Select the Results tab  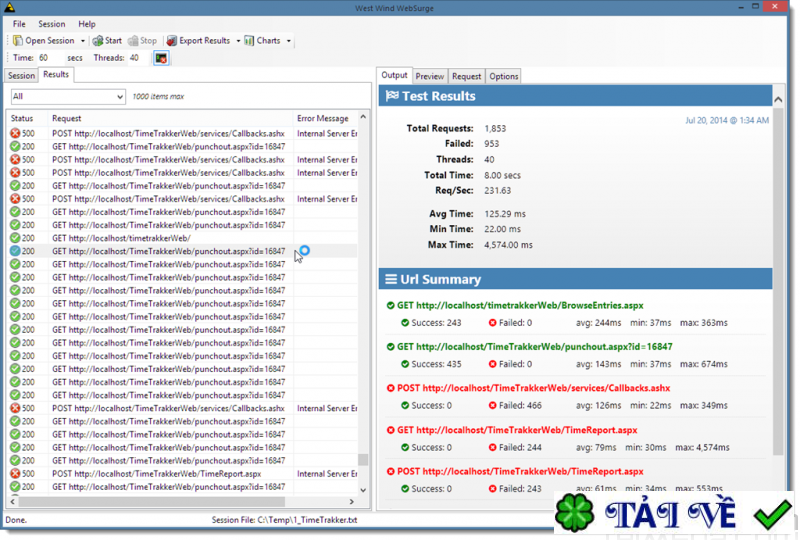click(x=56, y=75)
